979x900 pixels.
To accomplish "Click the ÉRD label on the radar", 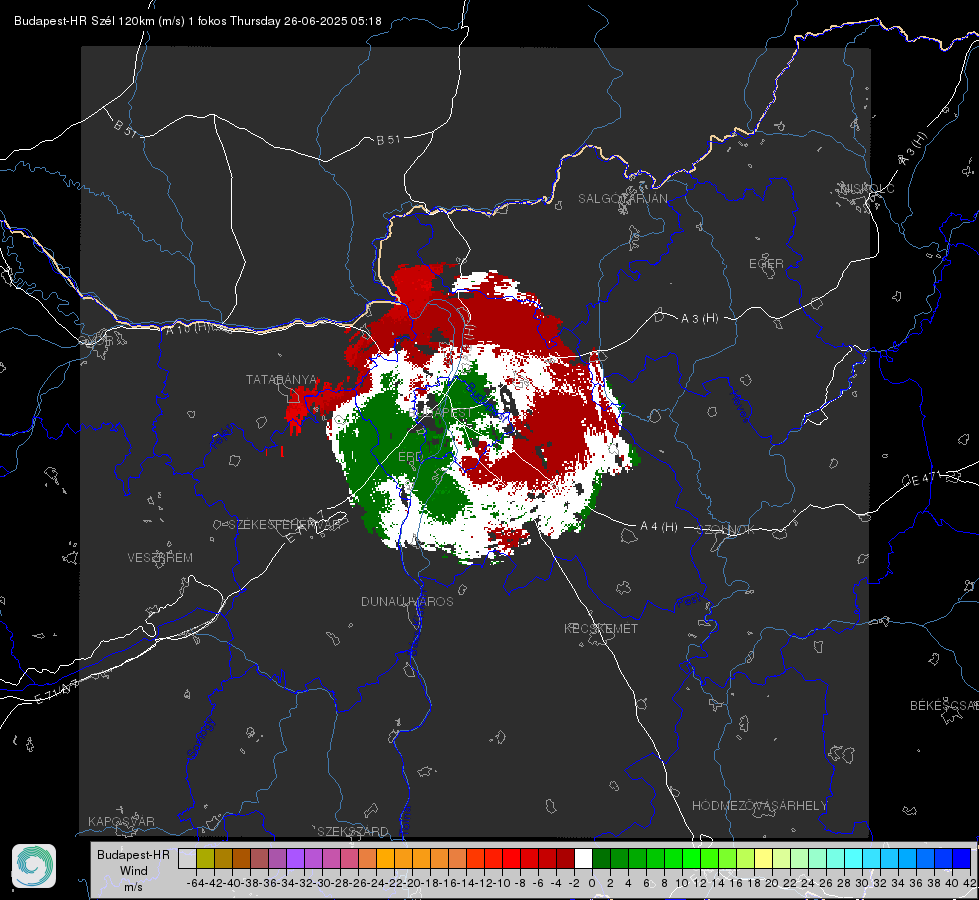I will pos(410,457).
